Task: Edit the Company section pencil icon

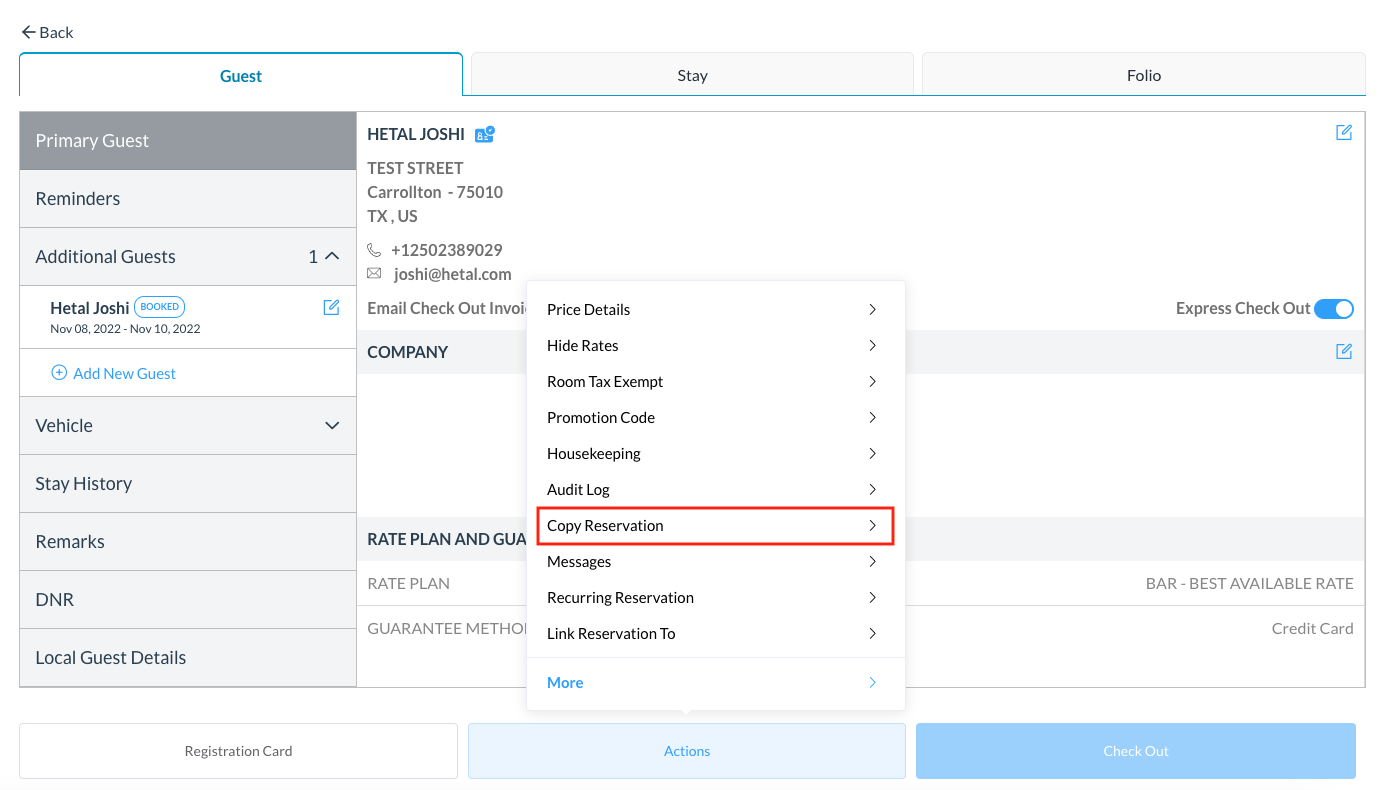Action: (1344, 352)
